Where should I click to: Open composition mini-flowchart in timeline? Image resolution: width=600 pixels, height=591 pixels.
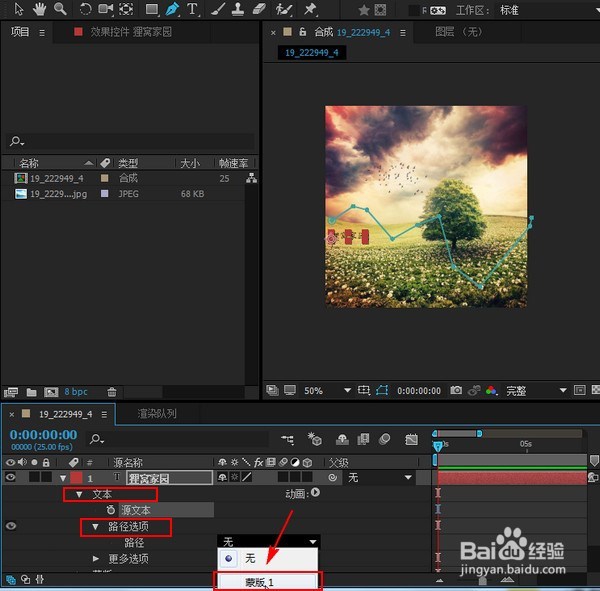(287, 439)
